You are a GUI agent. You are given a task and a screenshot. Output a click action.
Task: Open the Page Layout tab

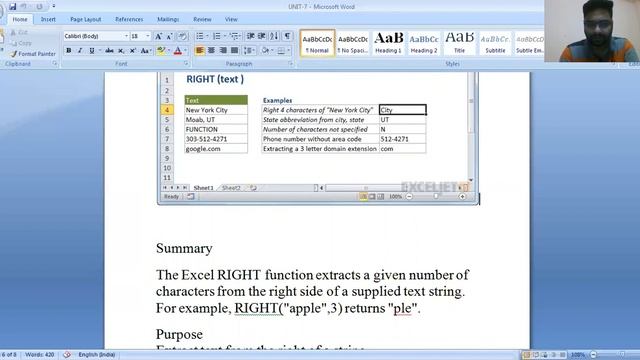85,19
